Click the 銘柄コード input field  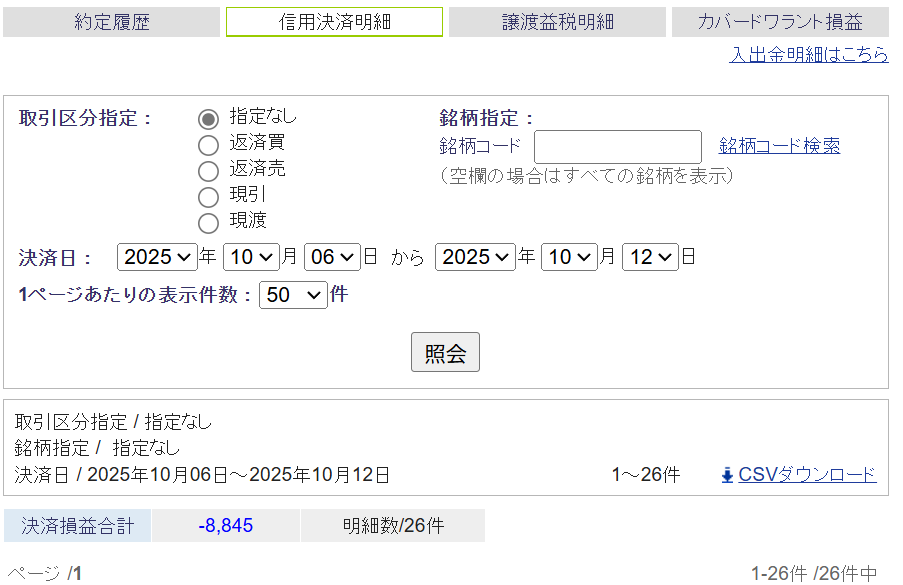(x=617, y=147)
